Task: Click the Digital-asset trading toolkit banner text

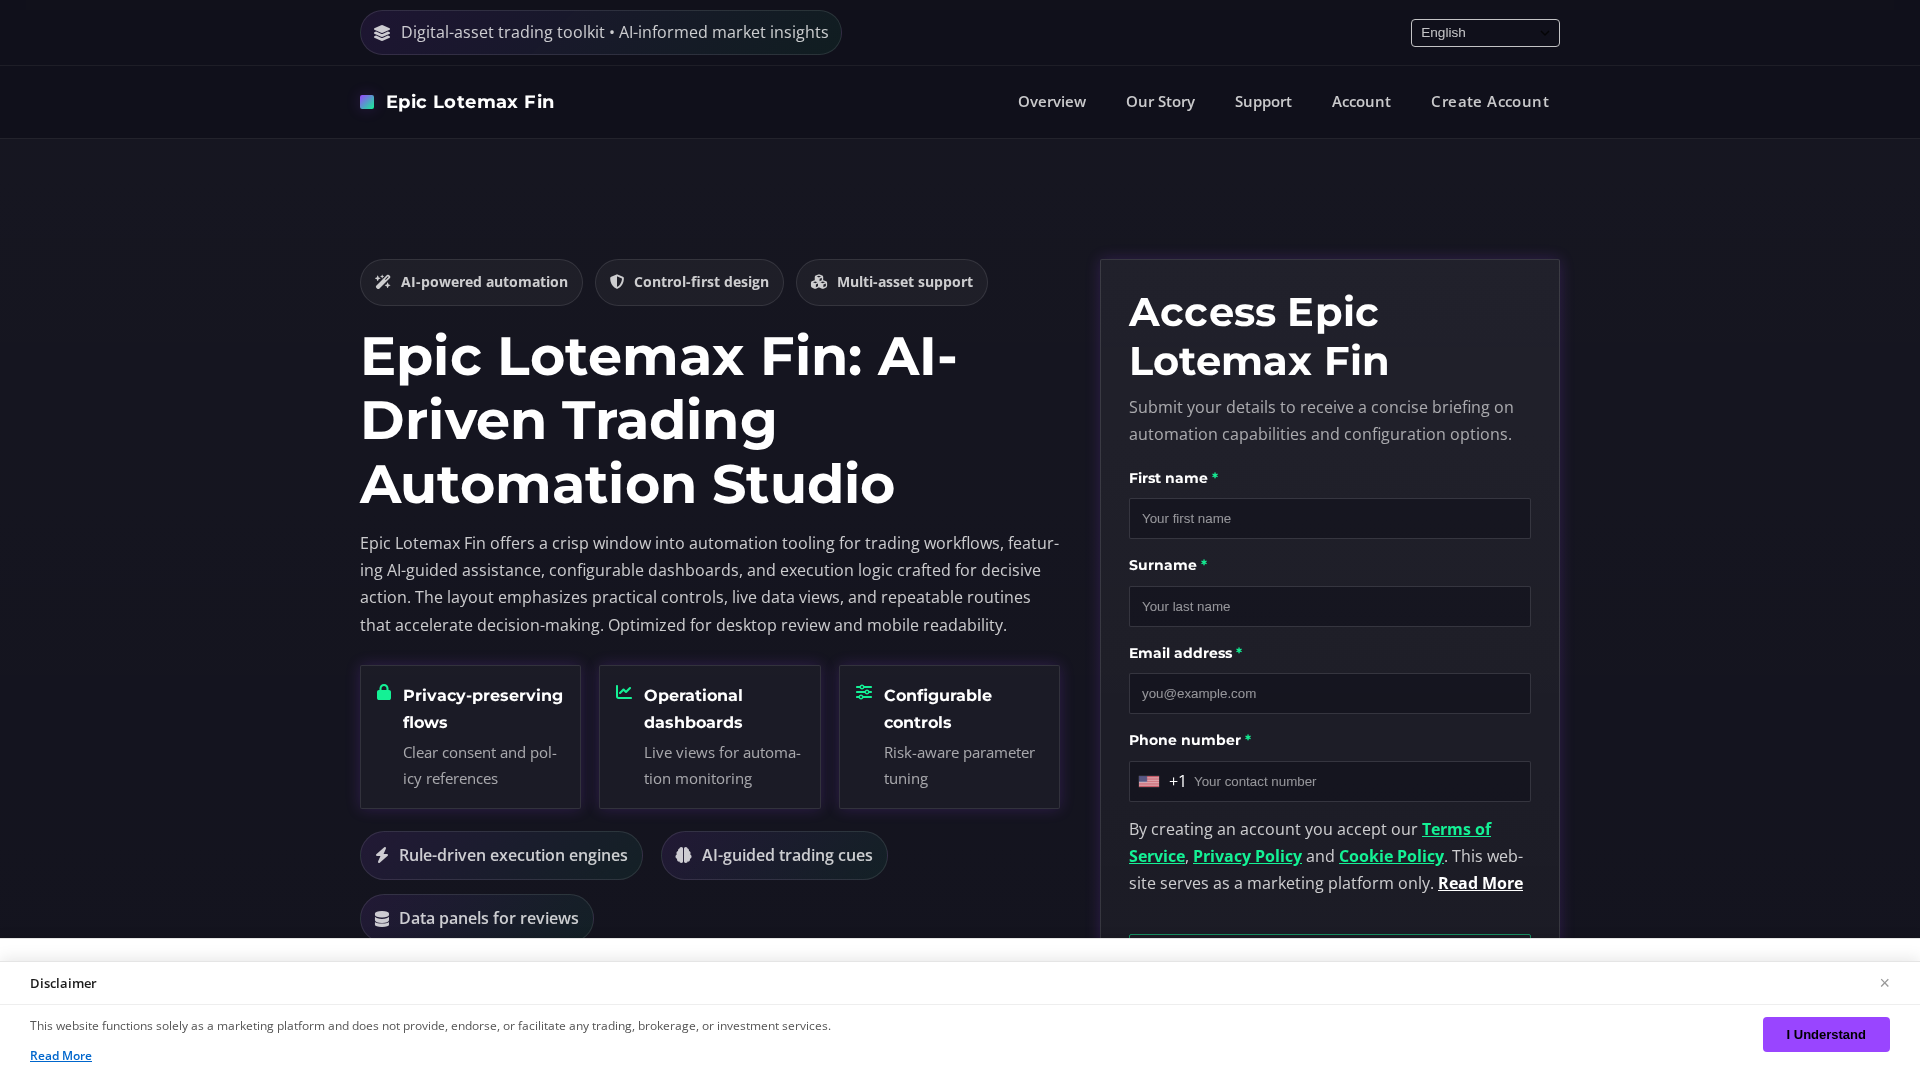Action: tap(615, 33)
